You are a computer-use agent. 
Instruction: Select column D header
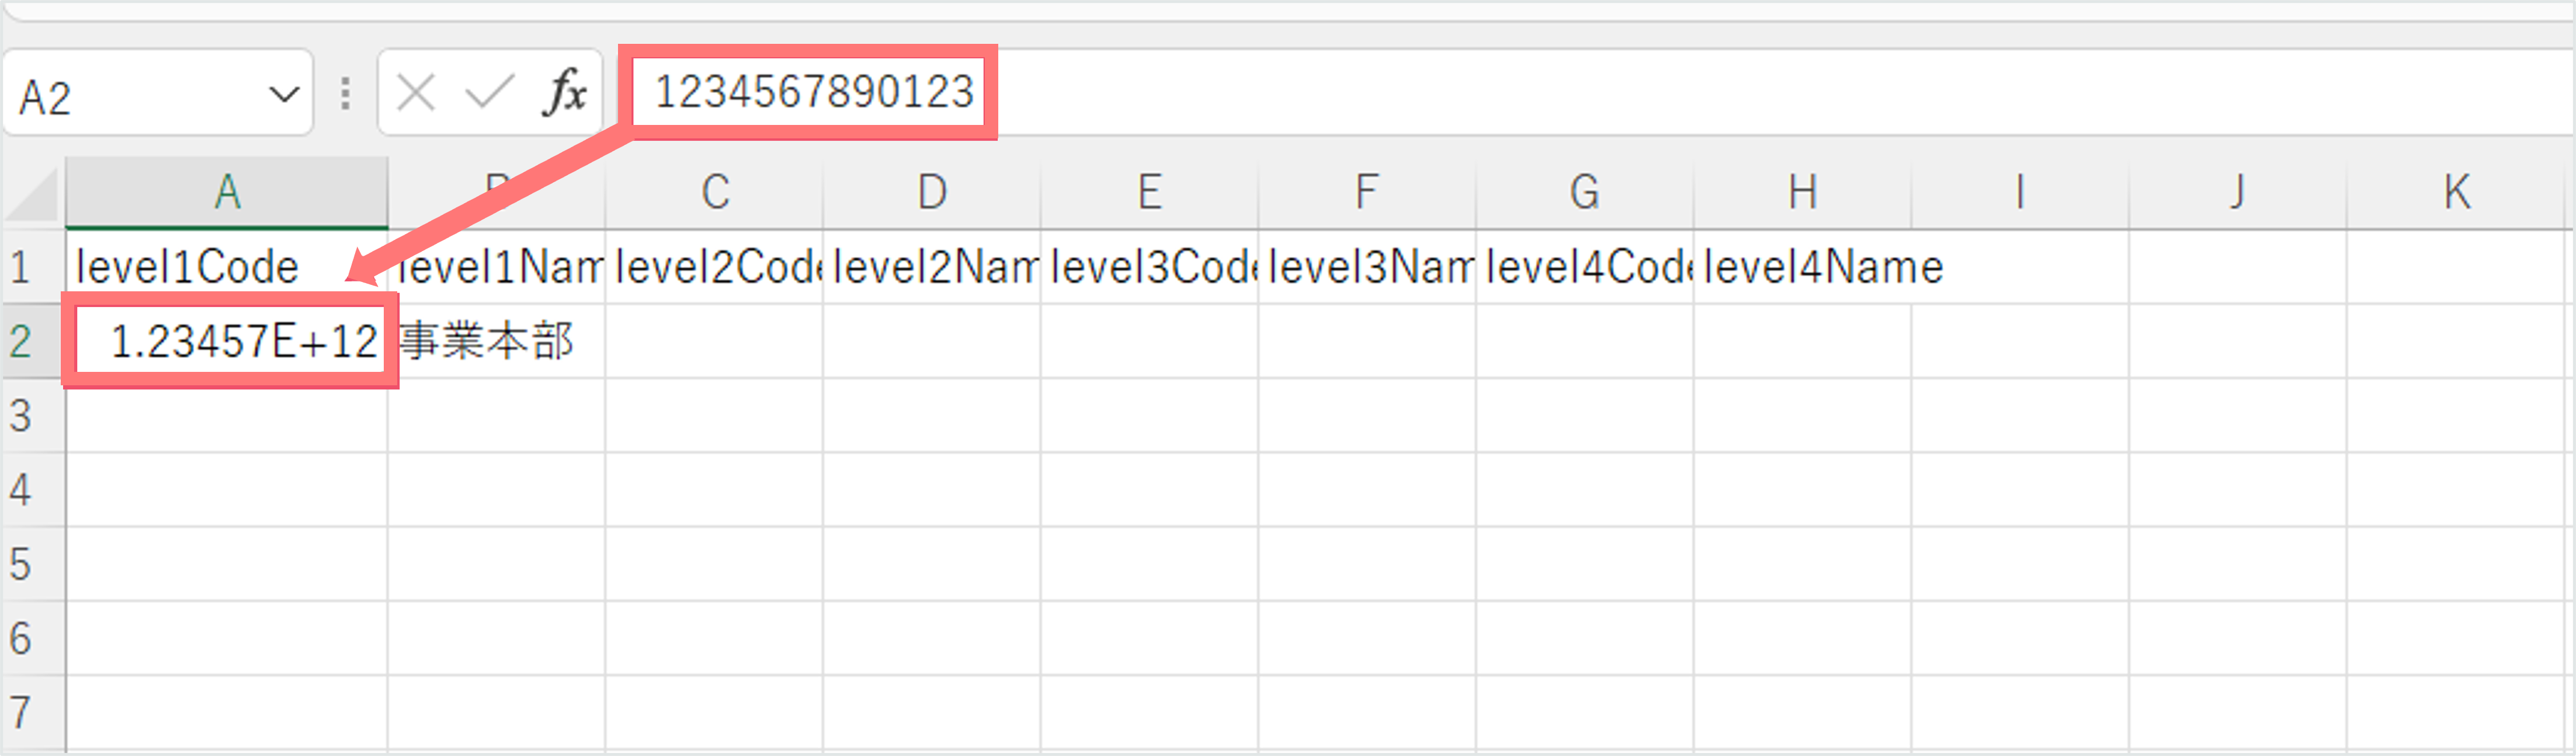click(931, 192)
